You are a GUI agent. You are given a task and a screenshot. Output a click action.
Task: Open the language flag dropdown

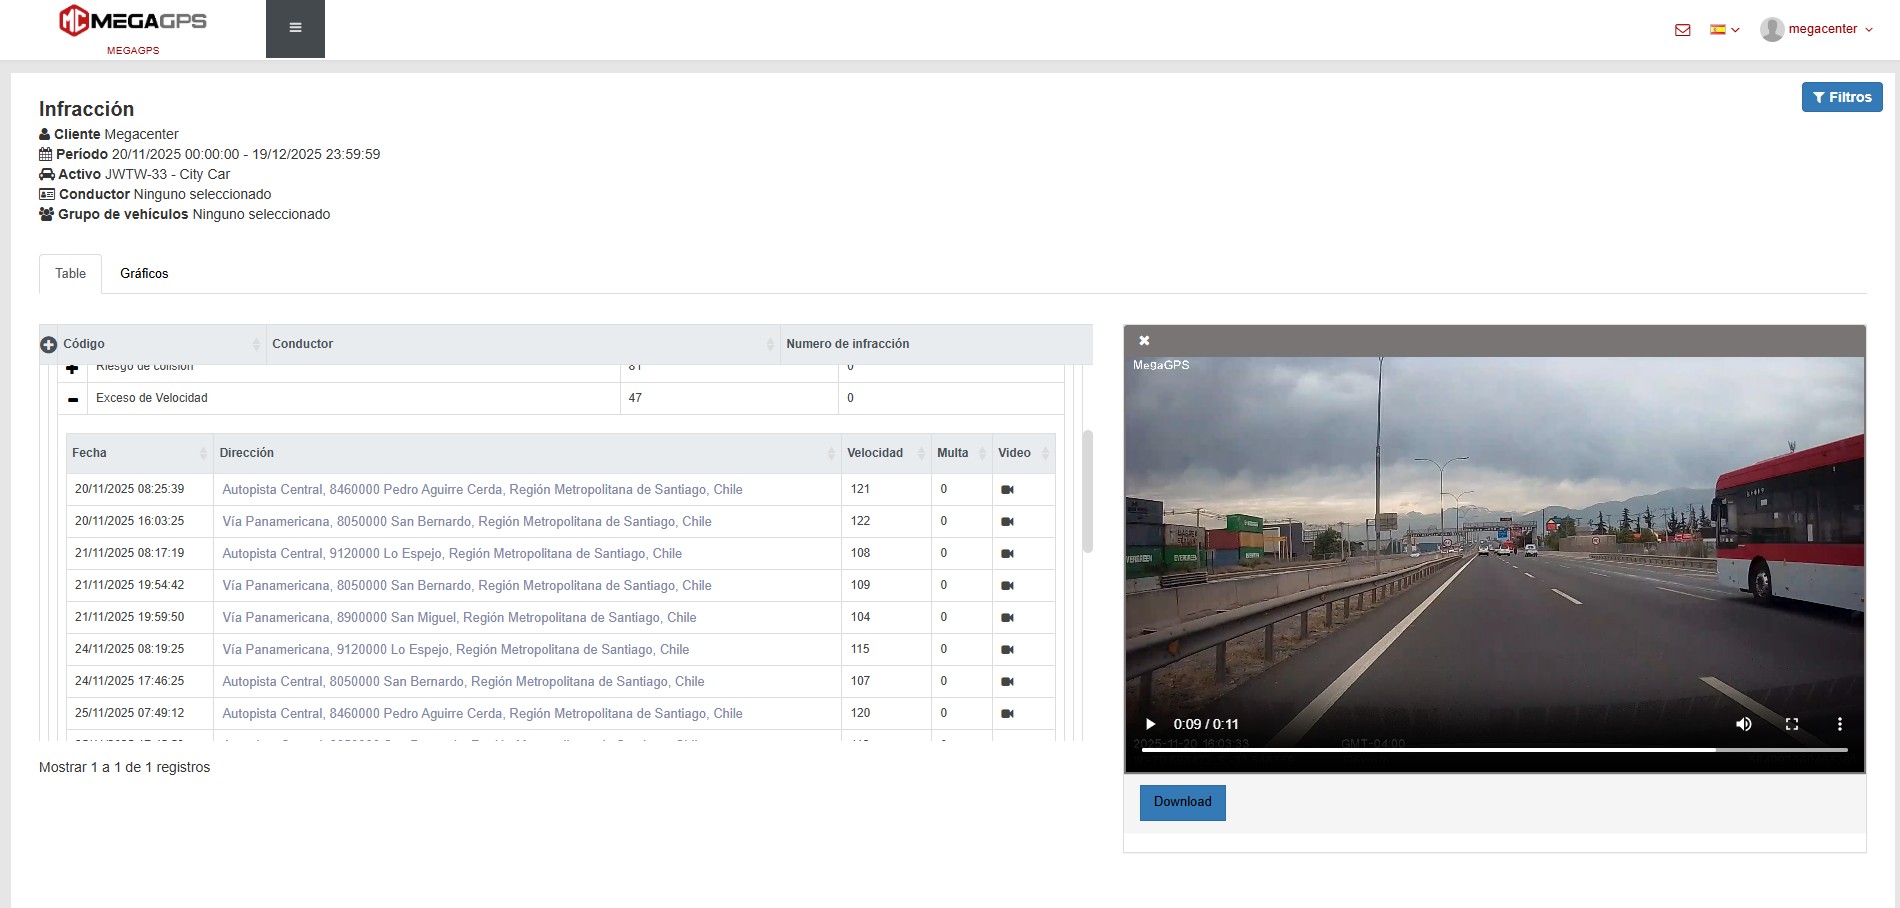pos(1724,30)
